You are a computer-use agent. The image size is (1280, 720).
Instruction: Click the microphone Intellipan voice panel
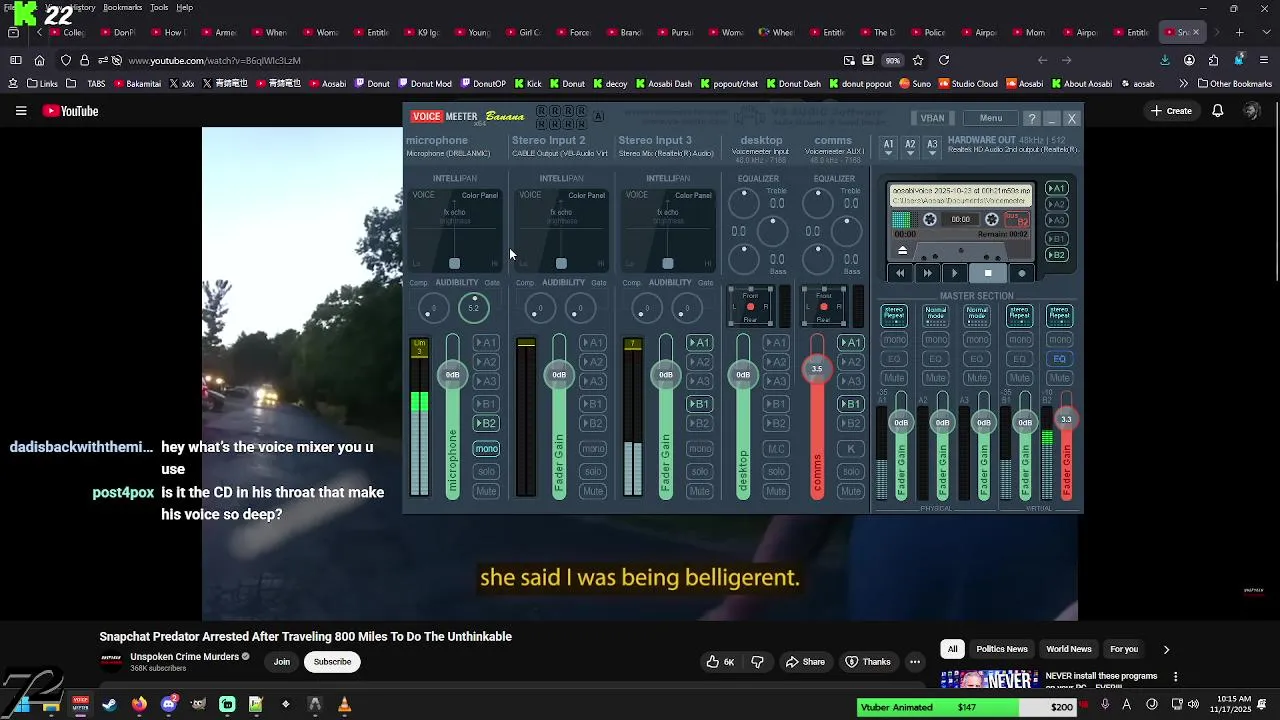point(455,229)
